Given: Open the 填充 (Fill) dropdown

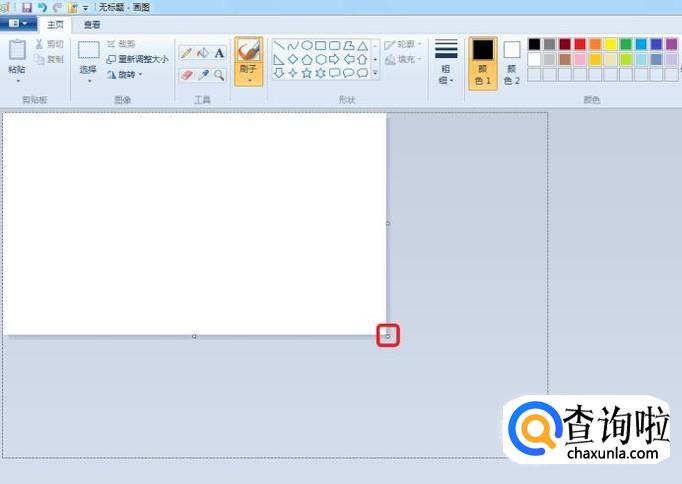Looking at the screenshot, I should pos(403,59).
